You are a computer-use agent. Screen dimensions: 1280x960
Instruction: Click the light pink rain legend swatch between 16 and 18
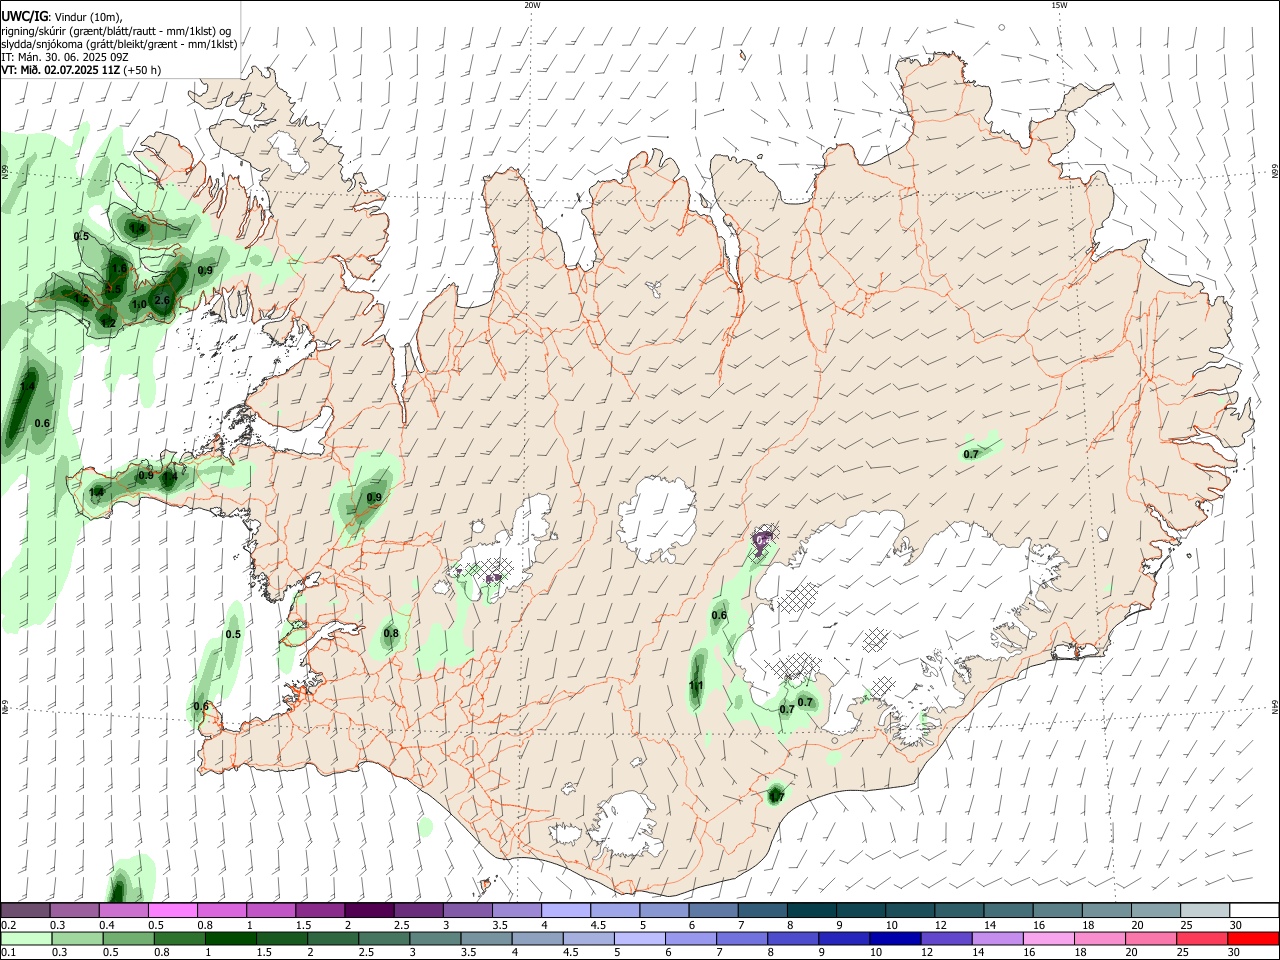tap(1048, 938)
